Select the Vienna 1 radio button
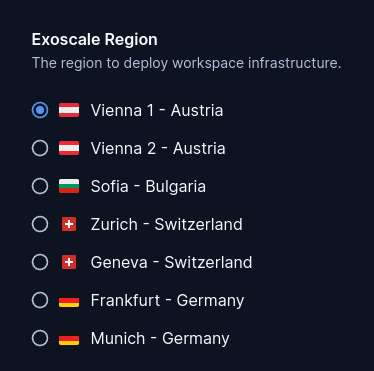The image size is (374, 371). [40, 110]
